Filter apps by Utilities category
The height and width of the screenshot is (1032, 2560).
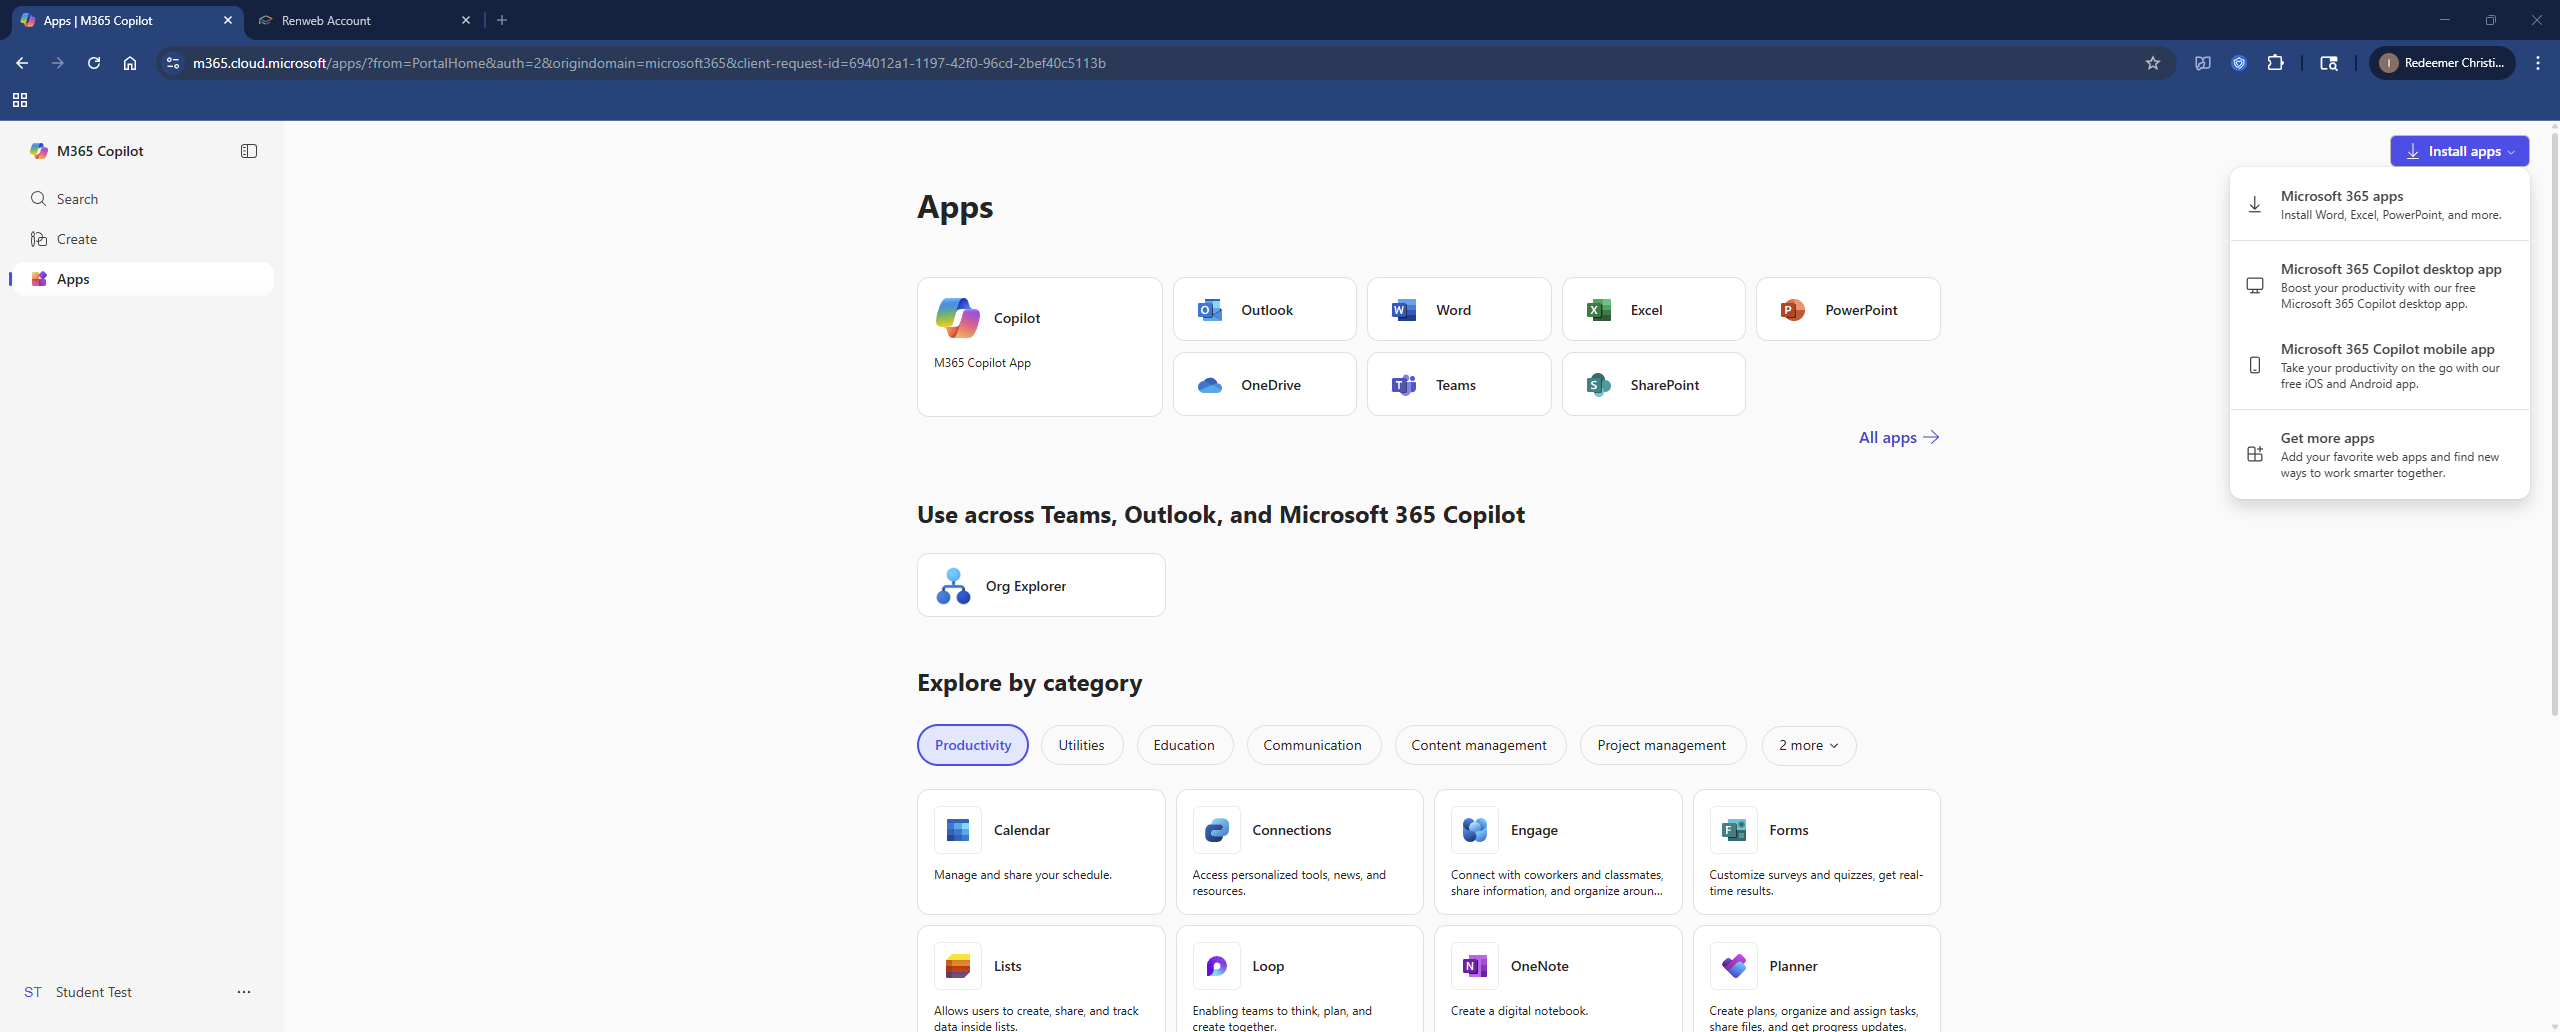click(x=1081, y=746)
